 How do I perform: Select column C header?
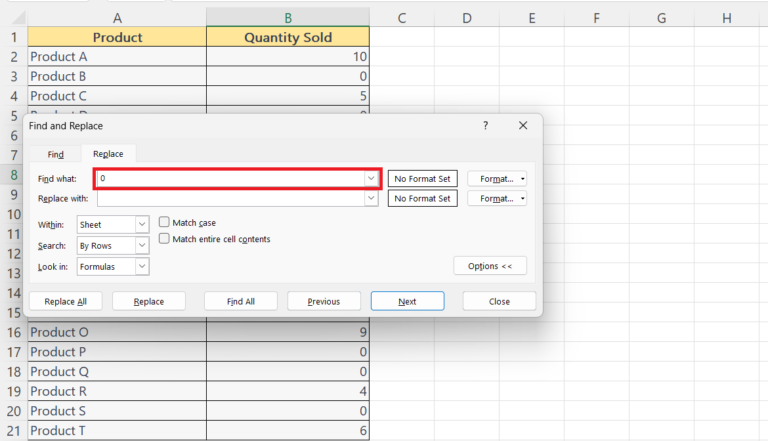coord(401,18)
